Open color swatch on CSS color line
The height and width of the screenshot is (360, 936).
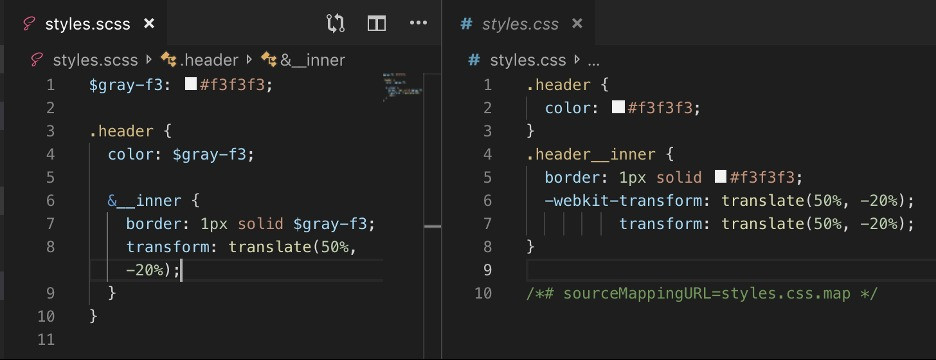click(x=618, y=107)
